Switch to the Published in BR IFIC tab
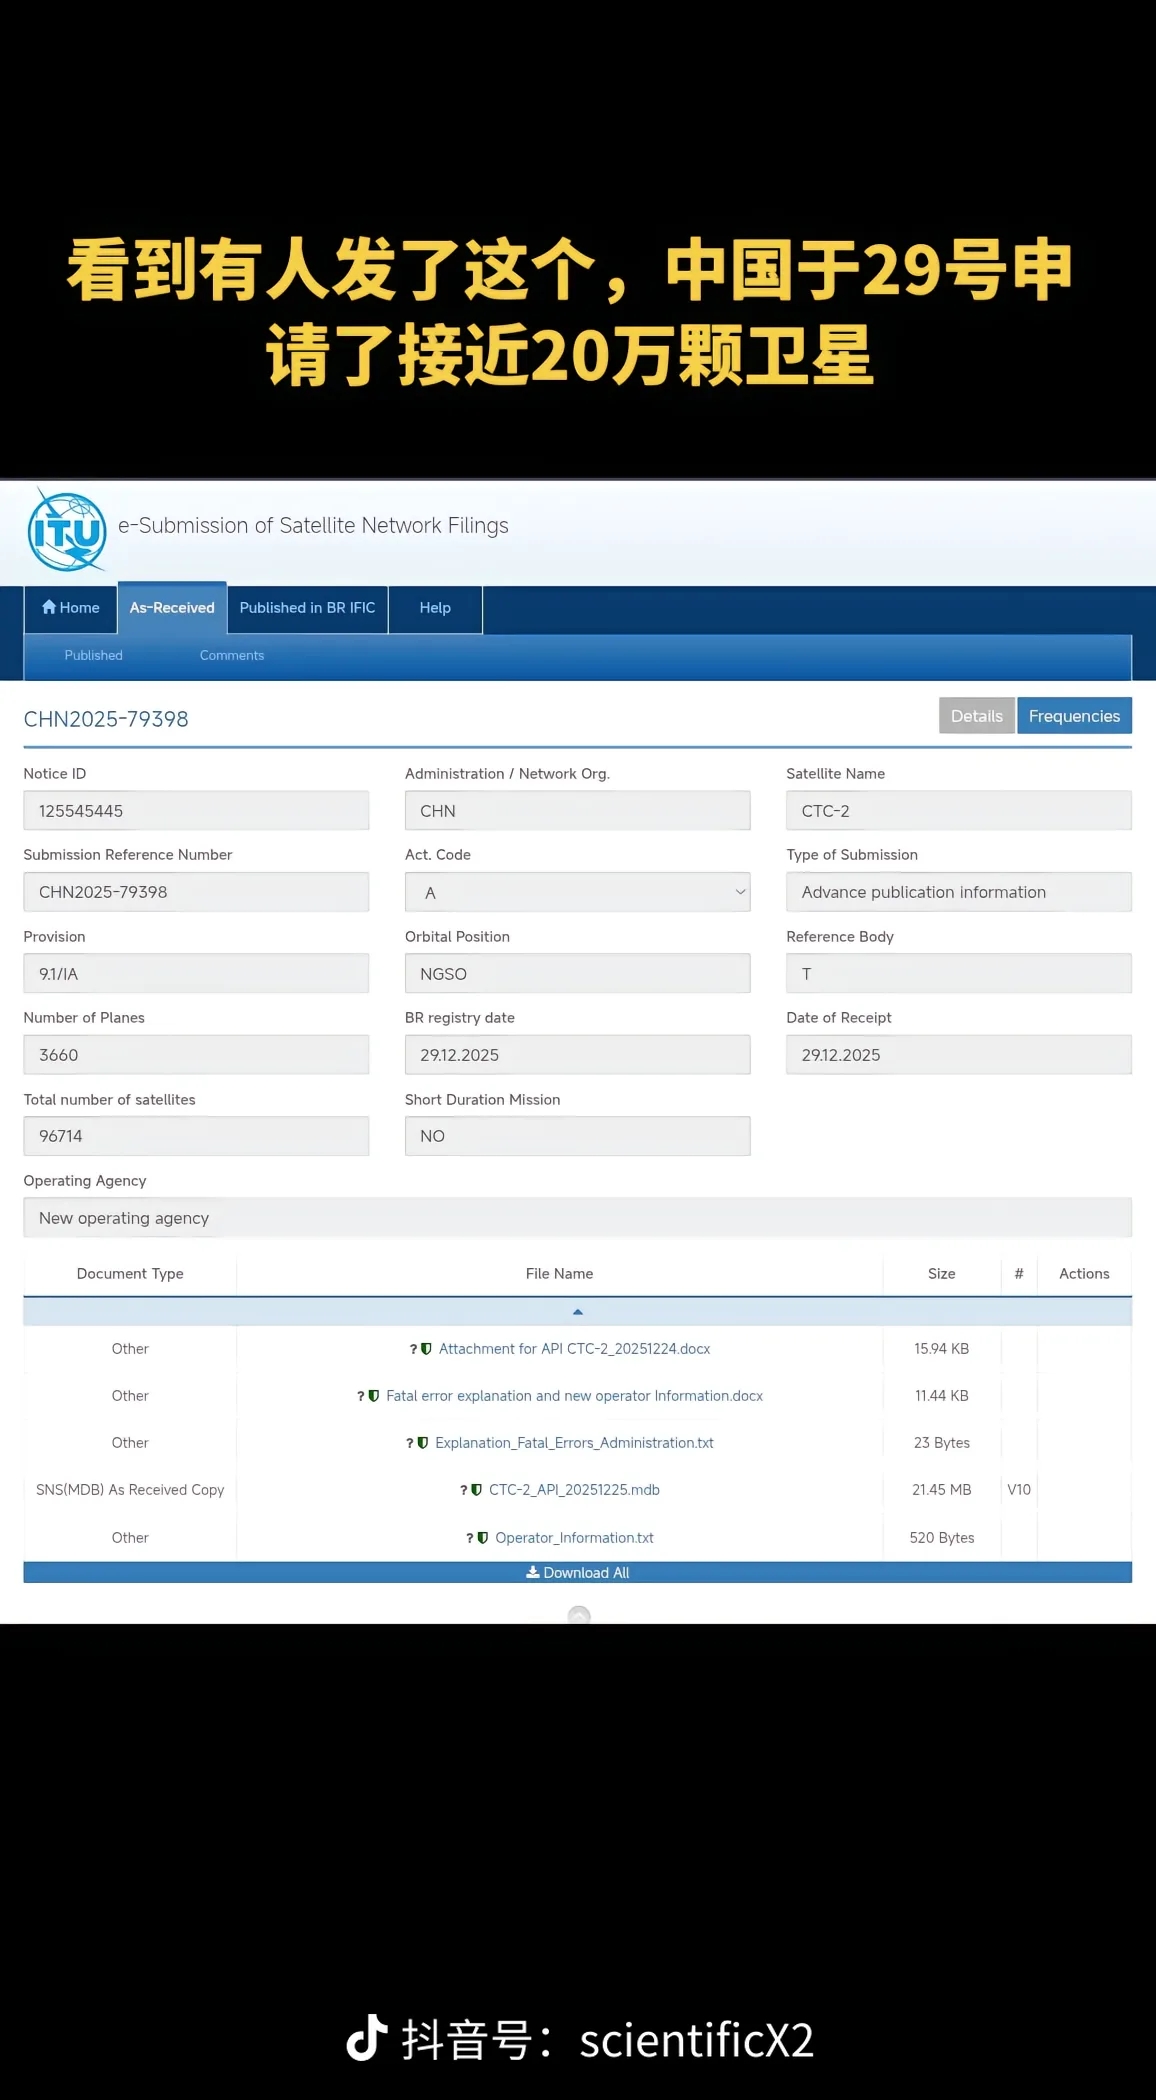Screen dimensions: 1156x2100 pyautogui.click(x=307, y=608)
